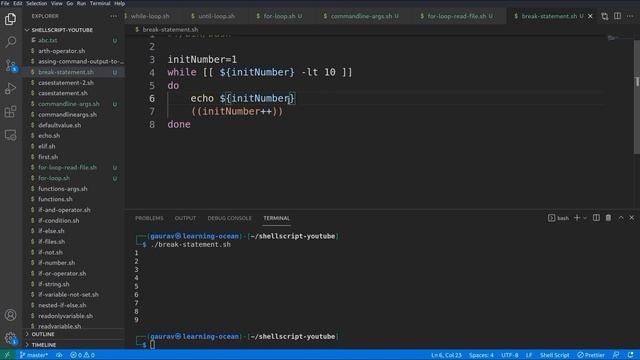The height and width of the screenshot is (360, 640).
Task: Open the File menu
Action: point(5,3)
